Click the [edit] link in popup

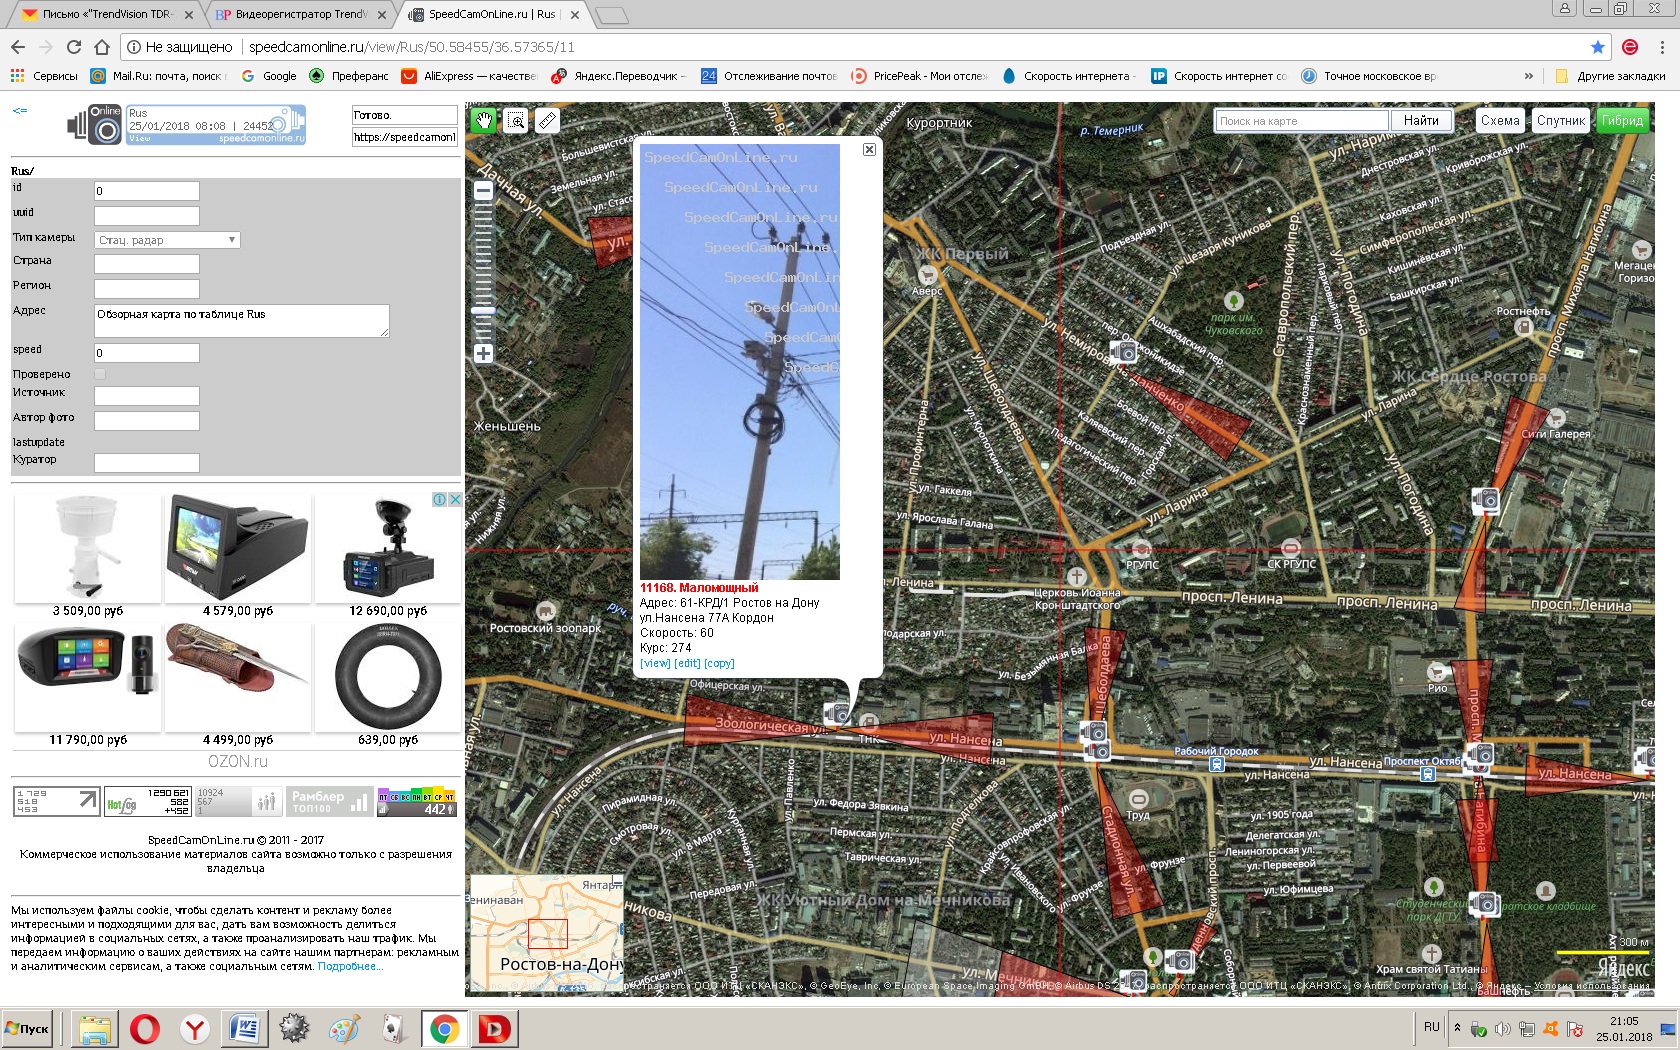pos(687,663)
